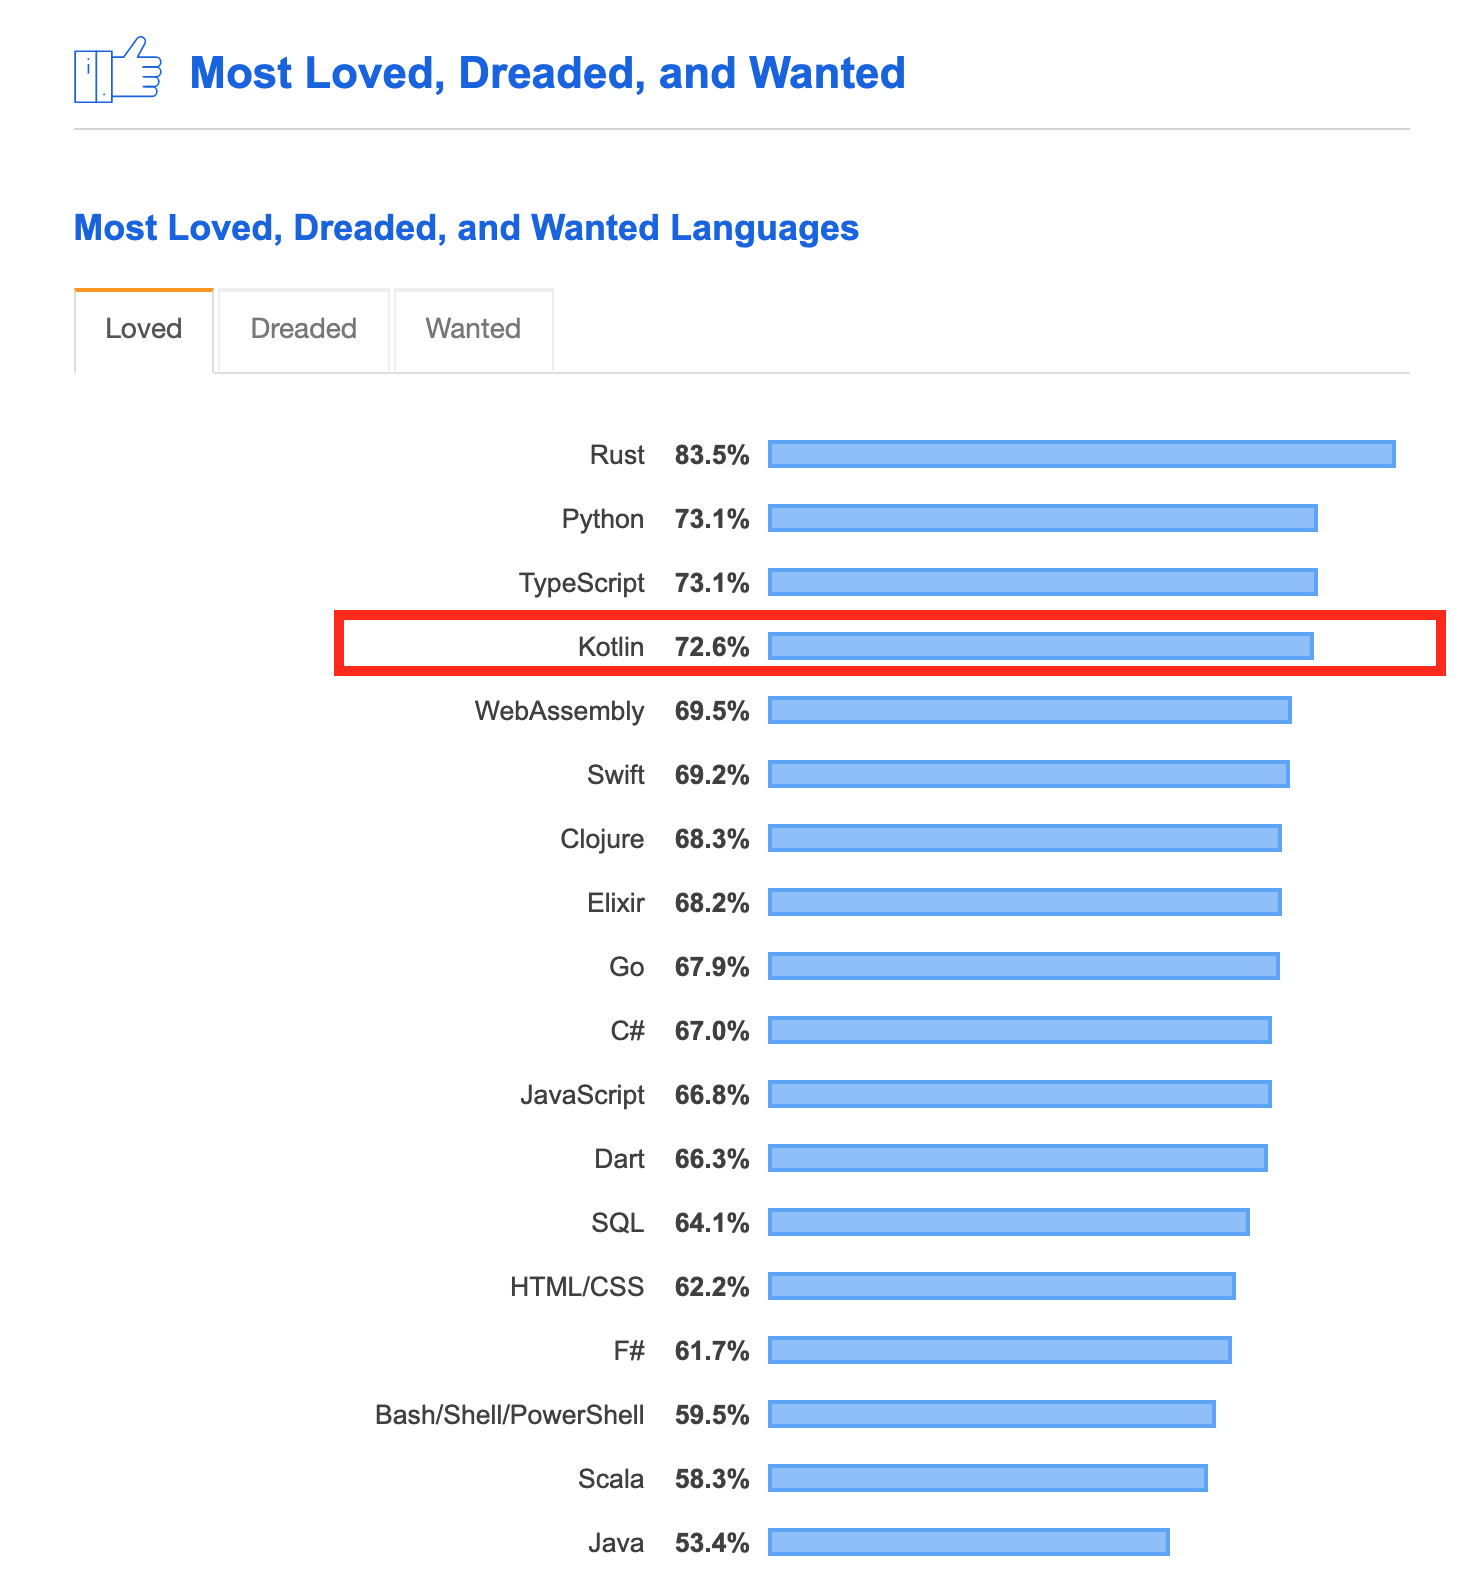Select the Clojure bar
The width and height of the screenshot is (1472, 1574).
pos(1025,838)
